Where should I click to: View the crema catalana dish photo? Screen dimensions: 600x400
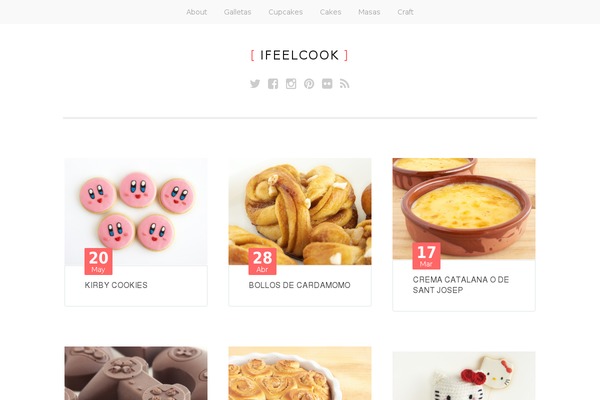point(464,209)
